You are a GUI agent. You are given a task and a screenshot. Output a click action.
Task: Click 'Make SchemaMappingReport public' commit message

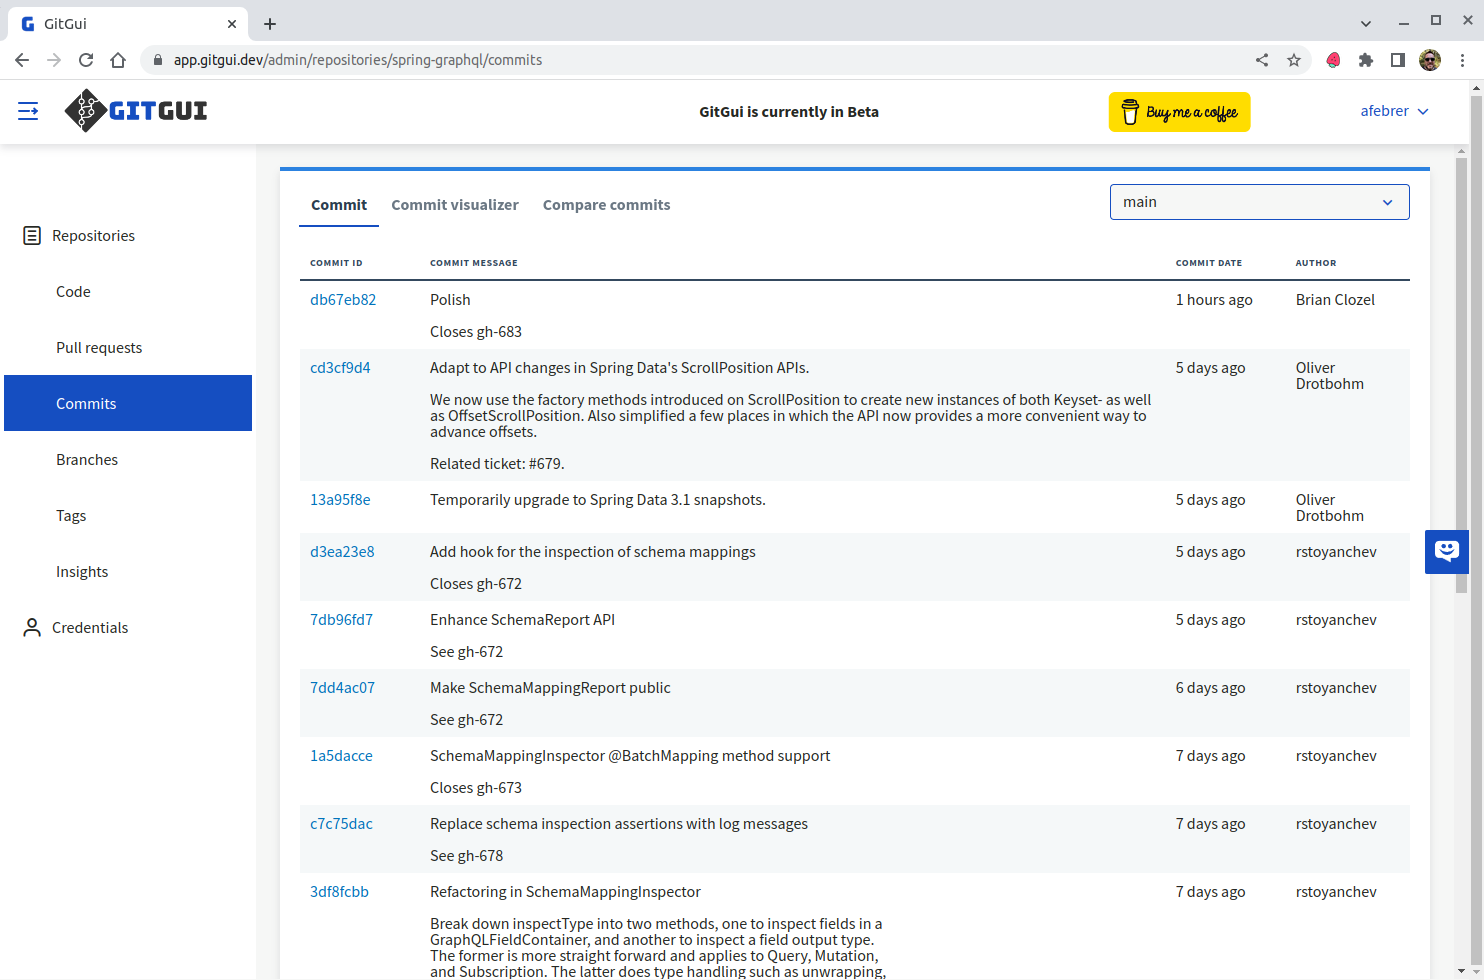550,688
